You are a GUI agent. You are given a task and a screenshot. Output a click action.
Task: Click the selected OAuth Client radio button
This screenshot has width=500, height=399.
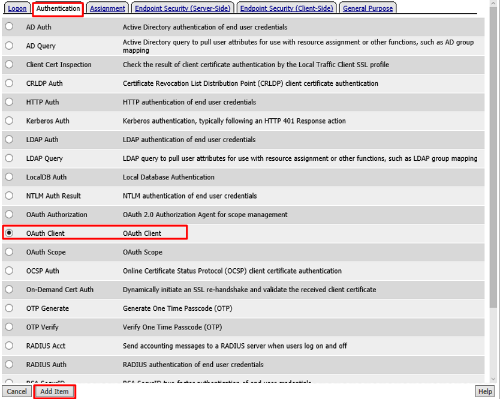click(9, 233)
